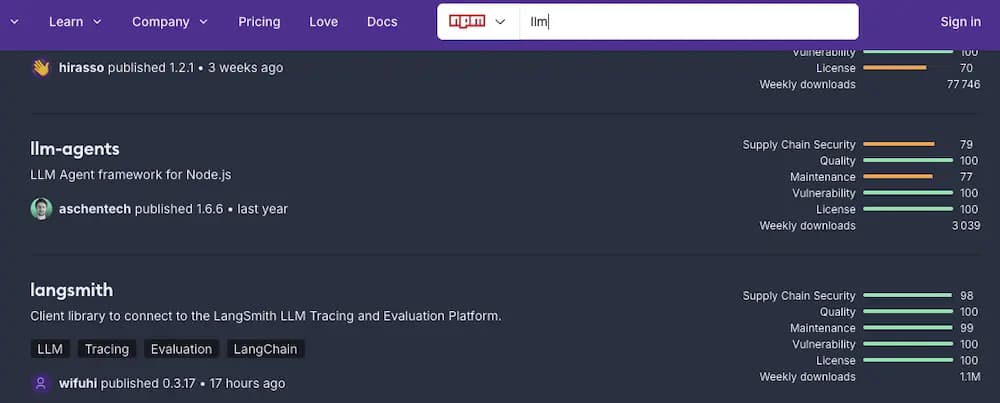This screenshot has height=403, width=1000.
Task: Go to the Love menu item
Action: click(323, 21)
